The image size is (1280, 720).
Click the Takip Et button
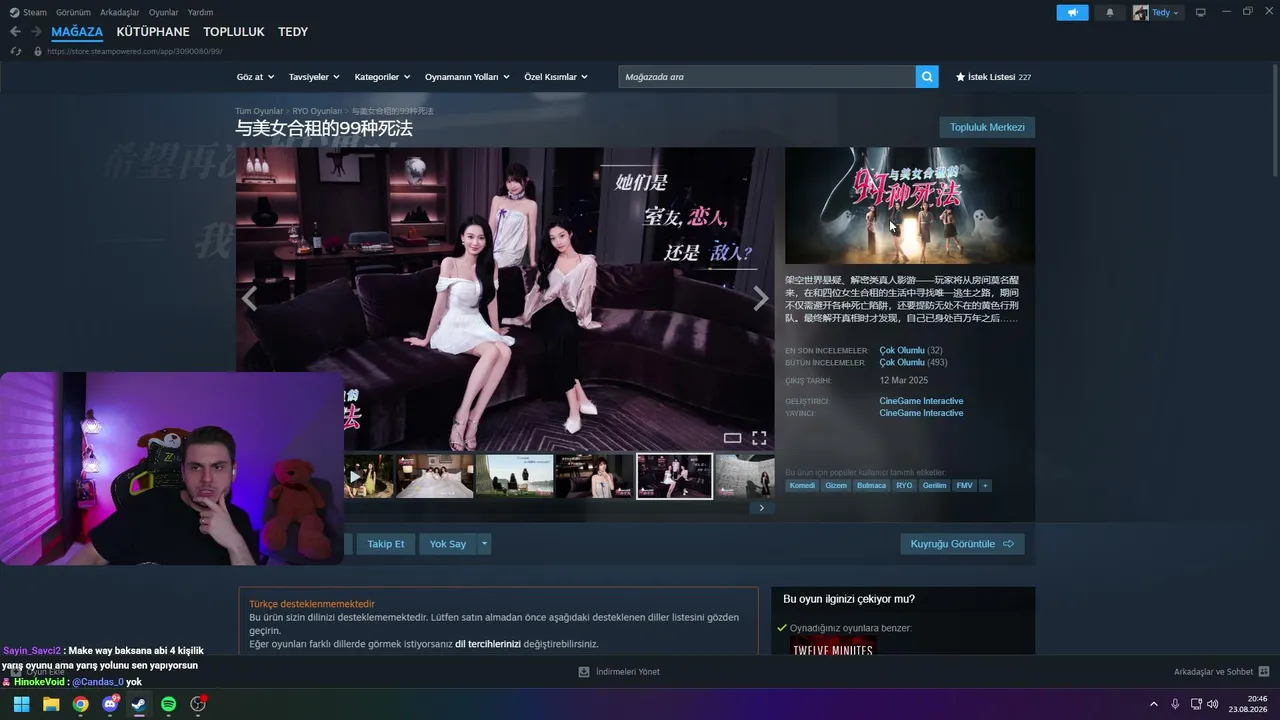coord(386,544)
